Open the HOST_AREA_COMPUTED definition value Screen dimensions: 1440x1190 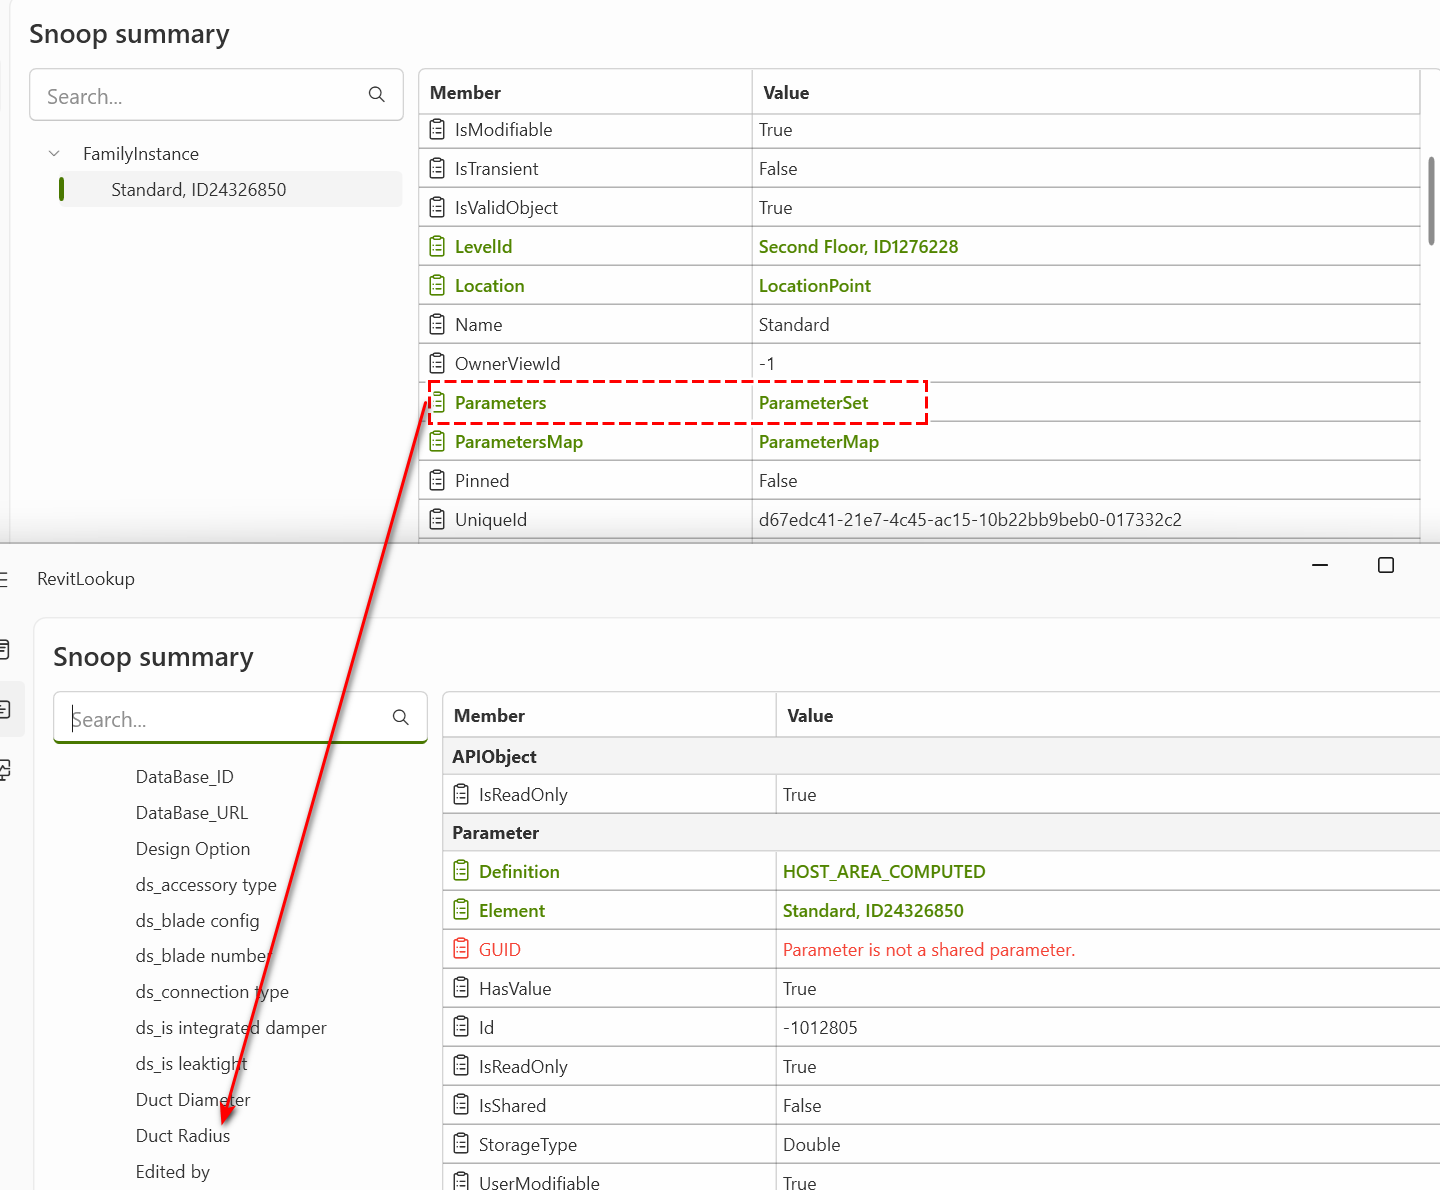click(x=883, y=872)
